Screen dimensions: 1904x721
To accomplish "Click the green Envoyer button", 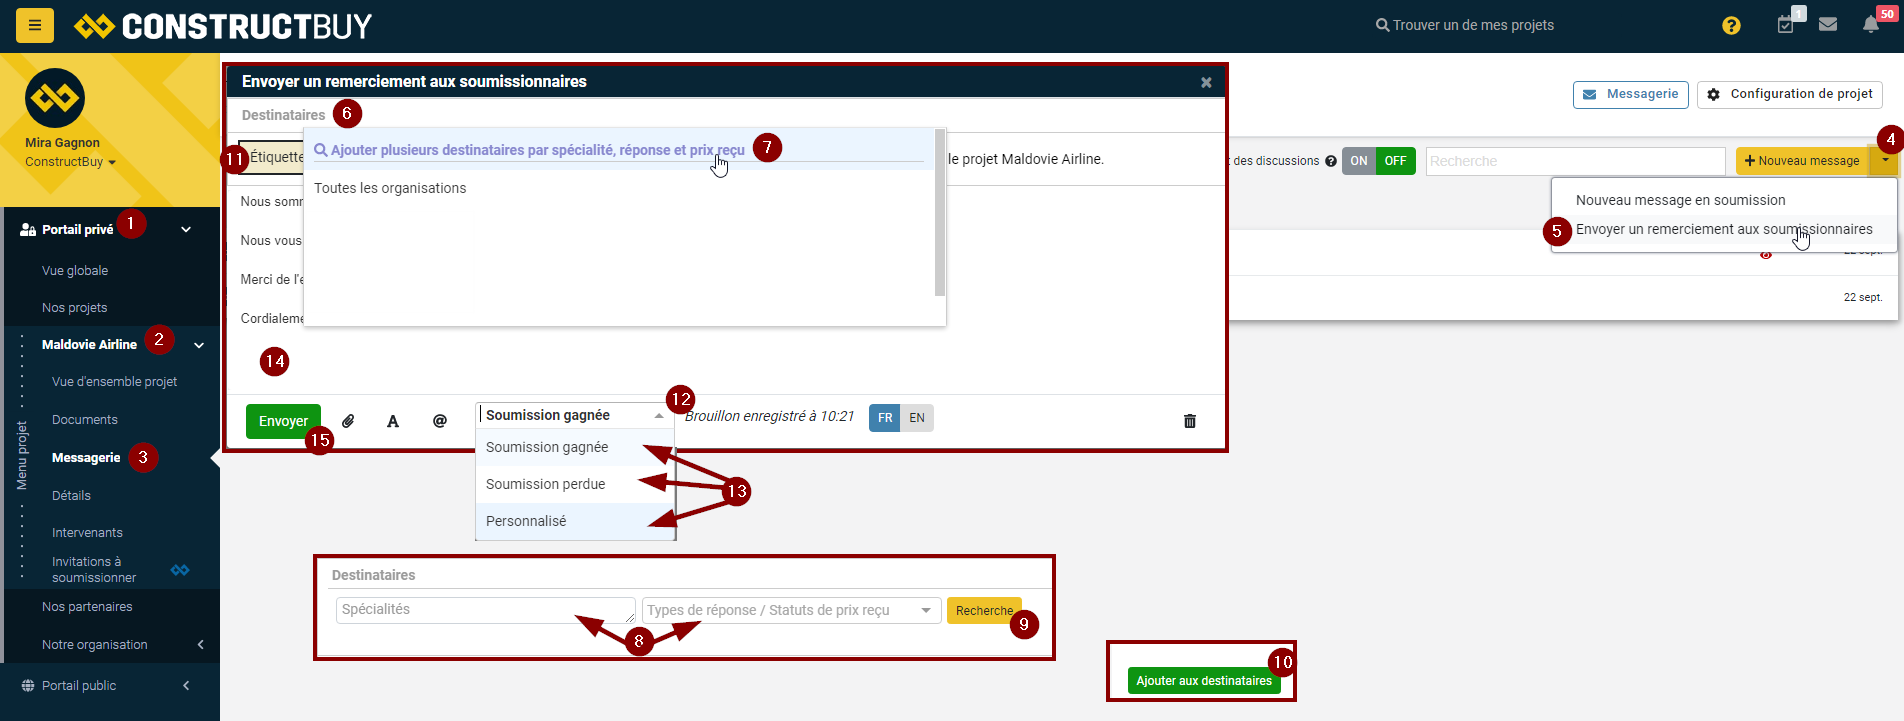I will click(283, 421).
